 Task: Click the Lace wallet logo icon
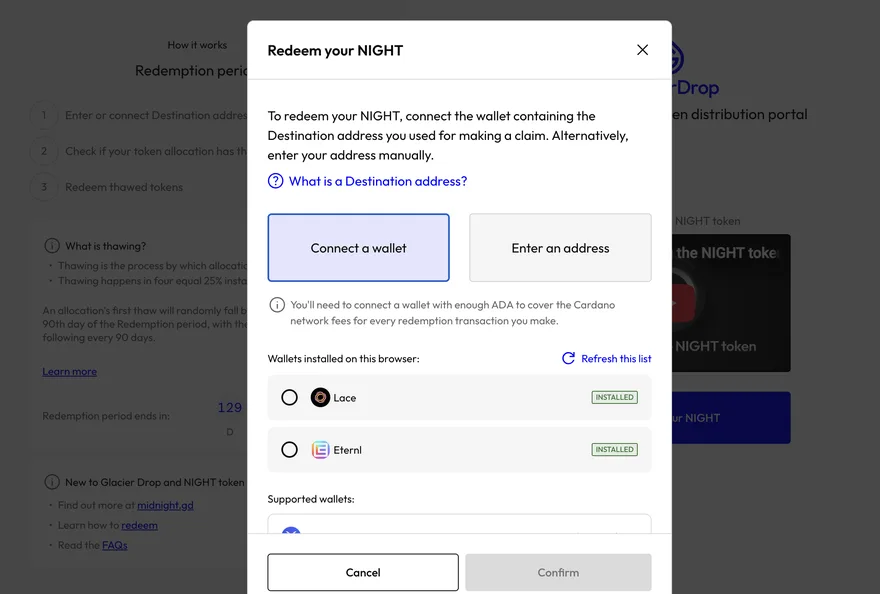pos(320,397)
